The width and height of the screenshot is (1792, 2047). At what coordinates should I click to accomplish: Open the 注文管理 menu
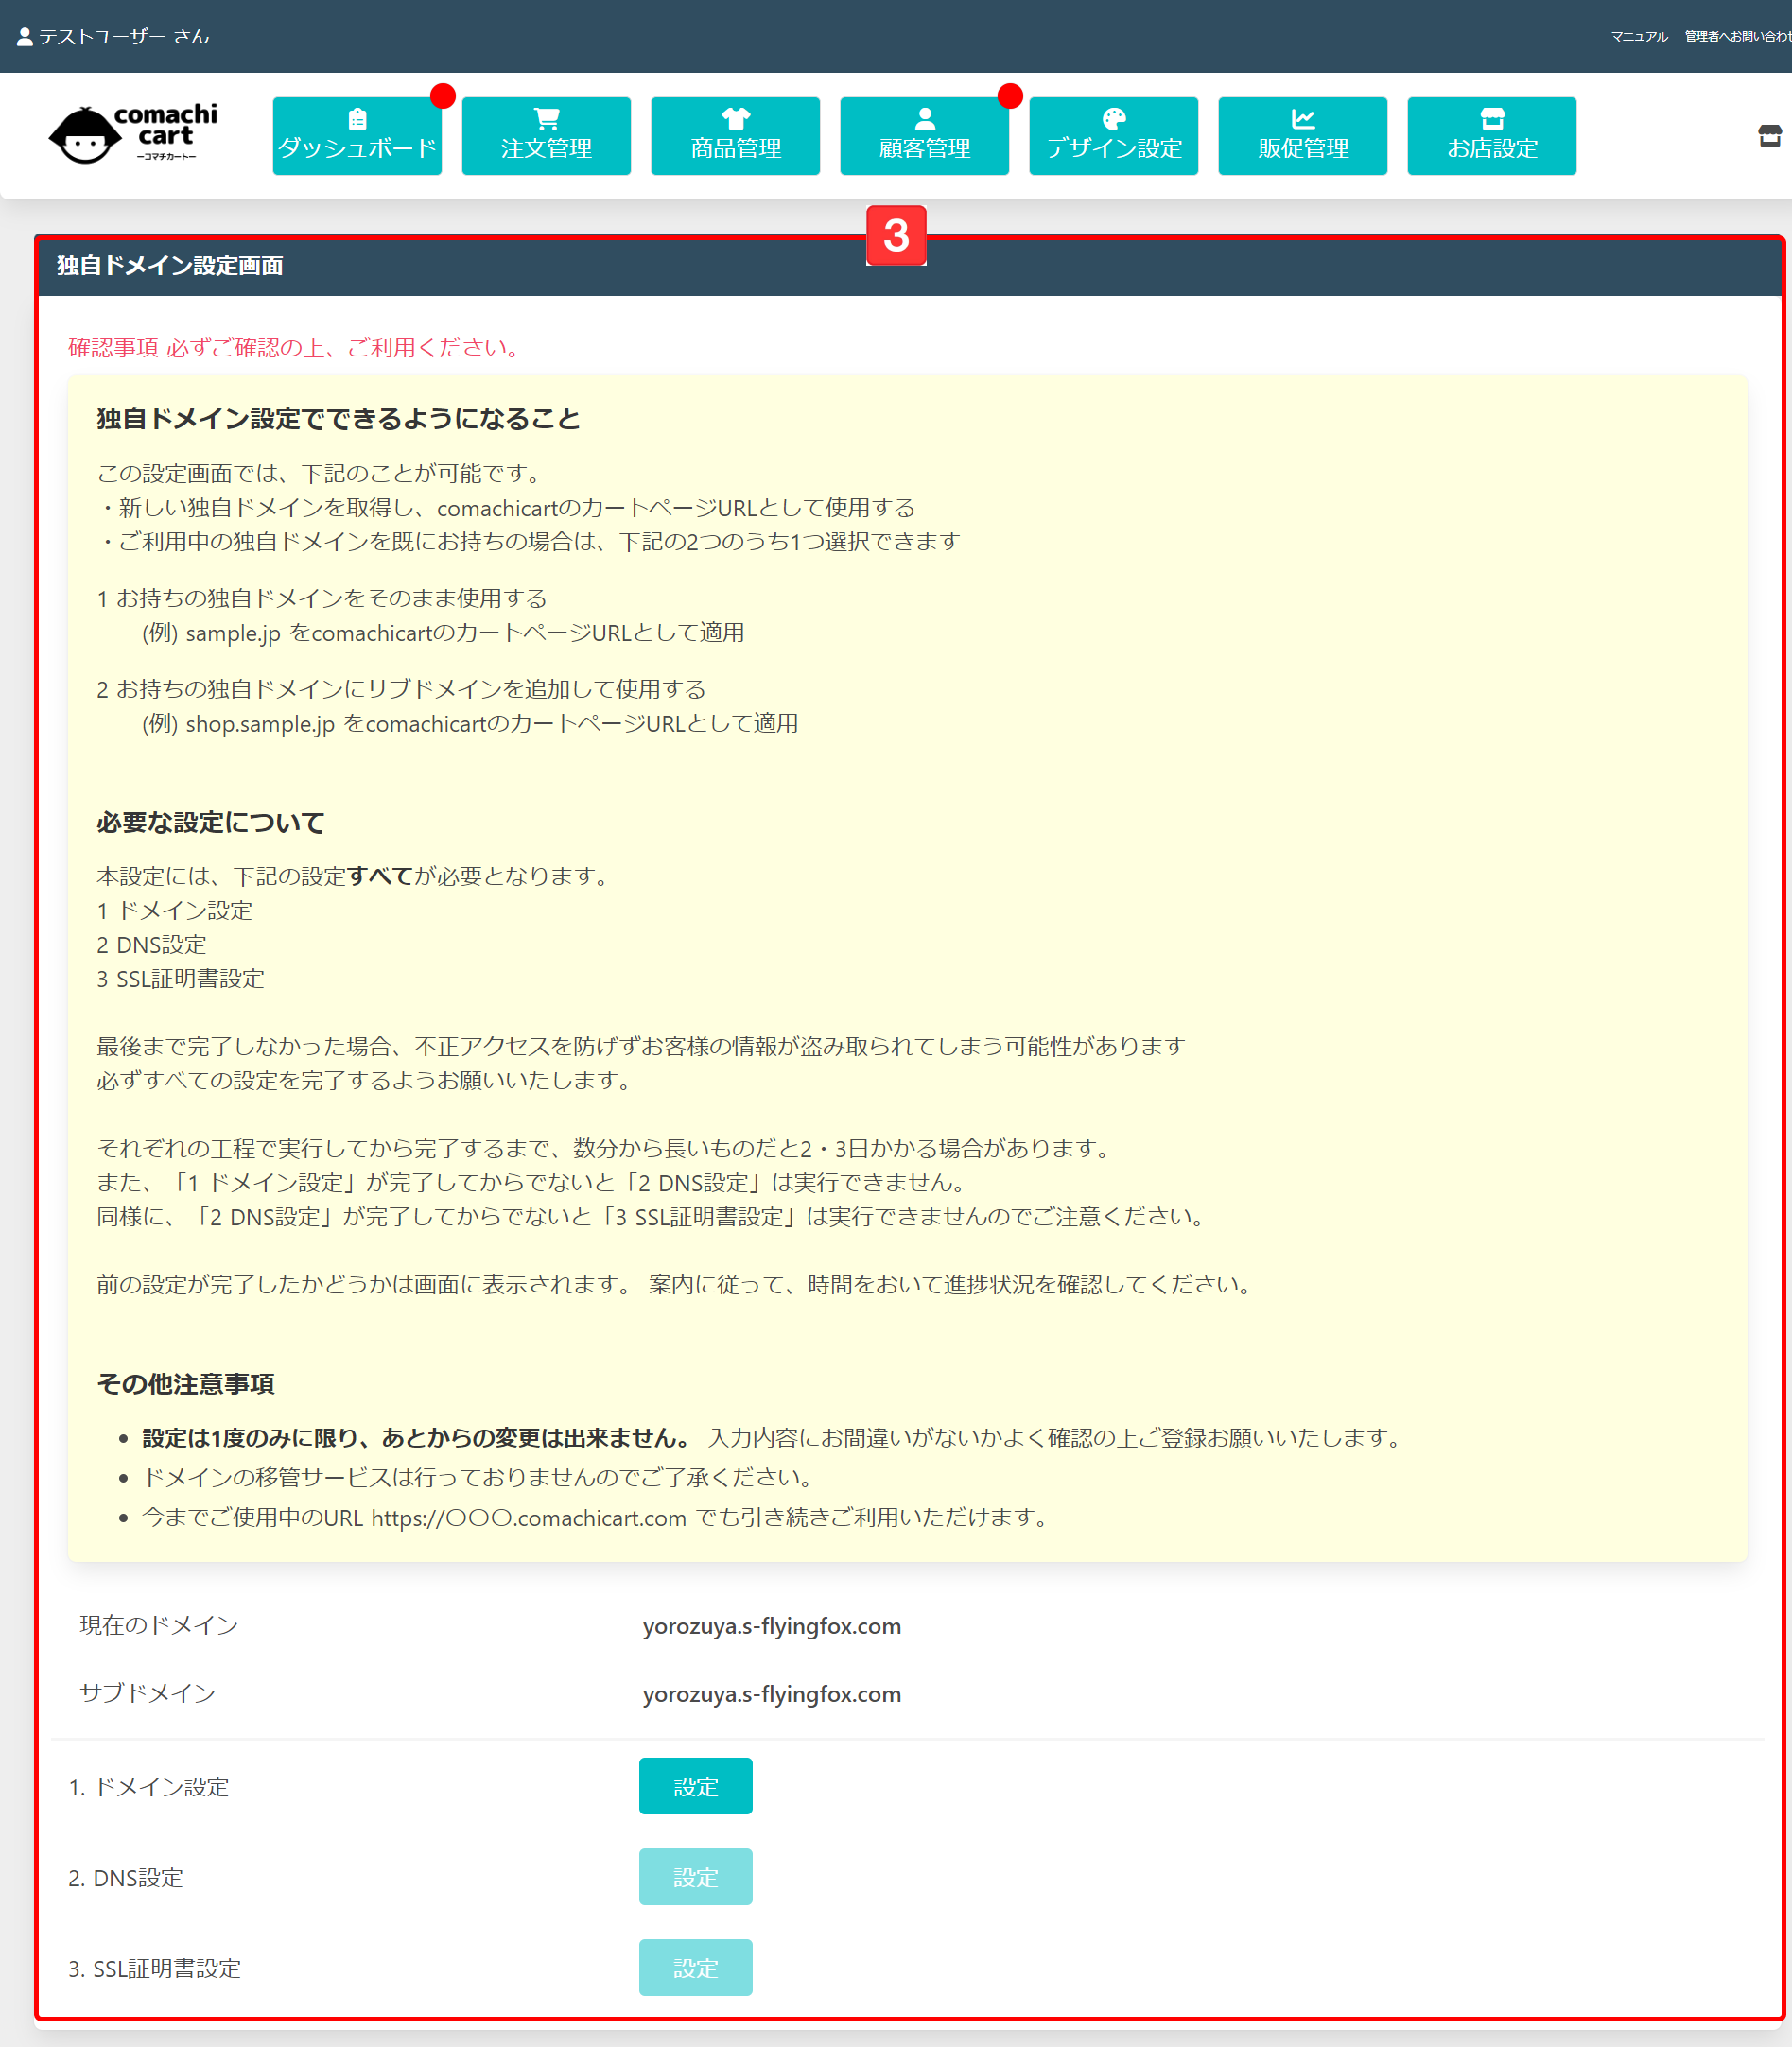[546, 136]
